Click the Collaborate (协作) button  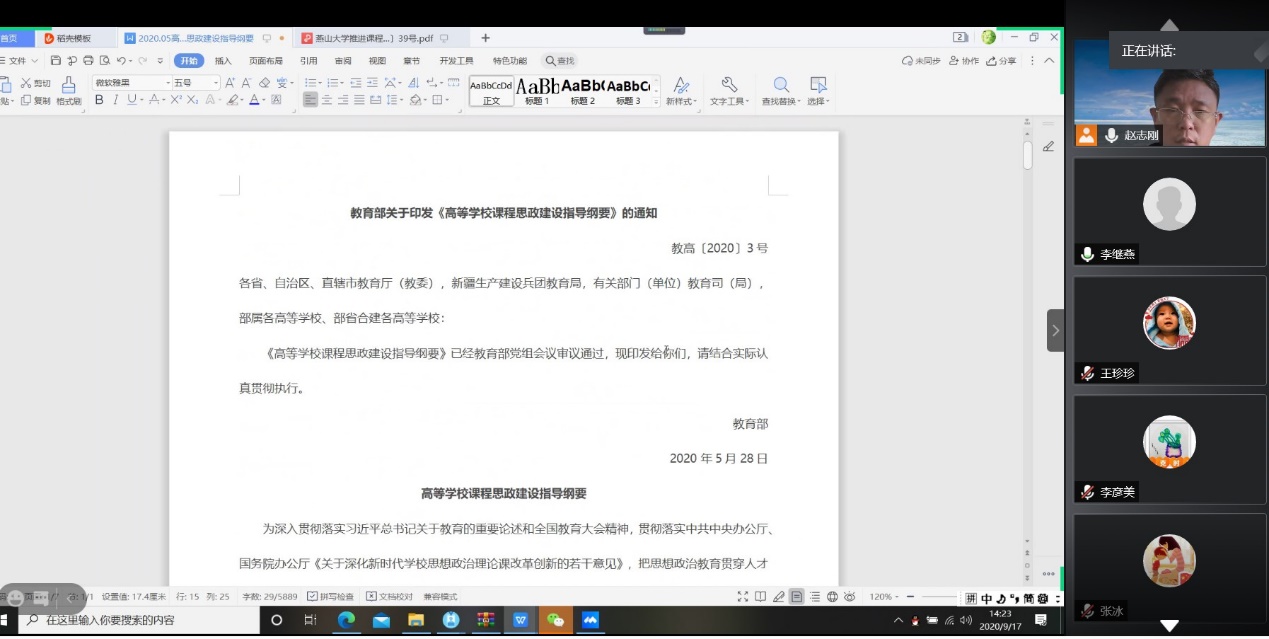(964, 61)
